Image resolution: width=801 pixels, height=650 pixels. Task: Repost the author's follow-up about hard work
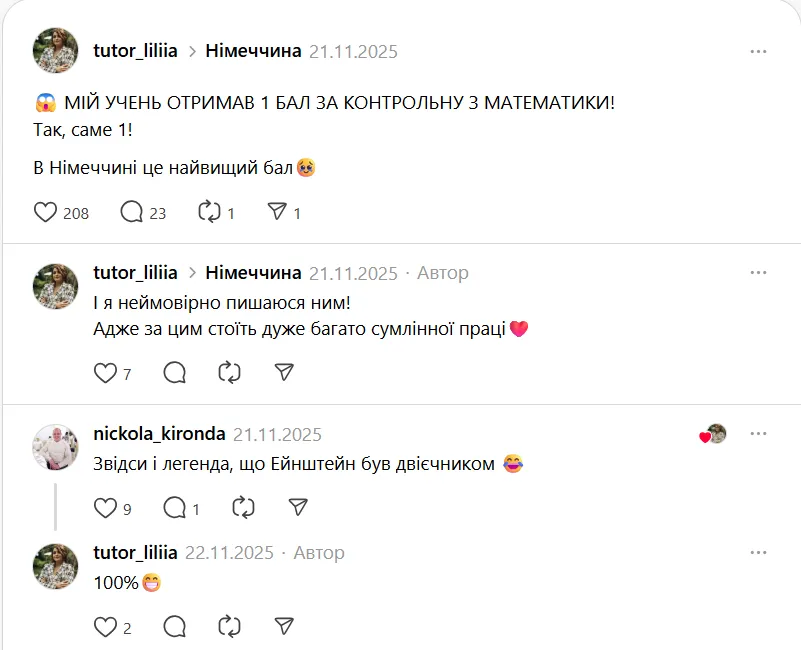229,373
